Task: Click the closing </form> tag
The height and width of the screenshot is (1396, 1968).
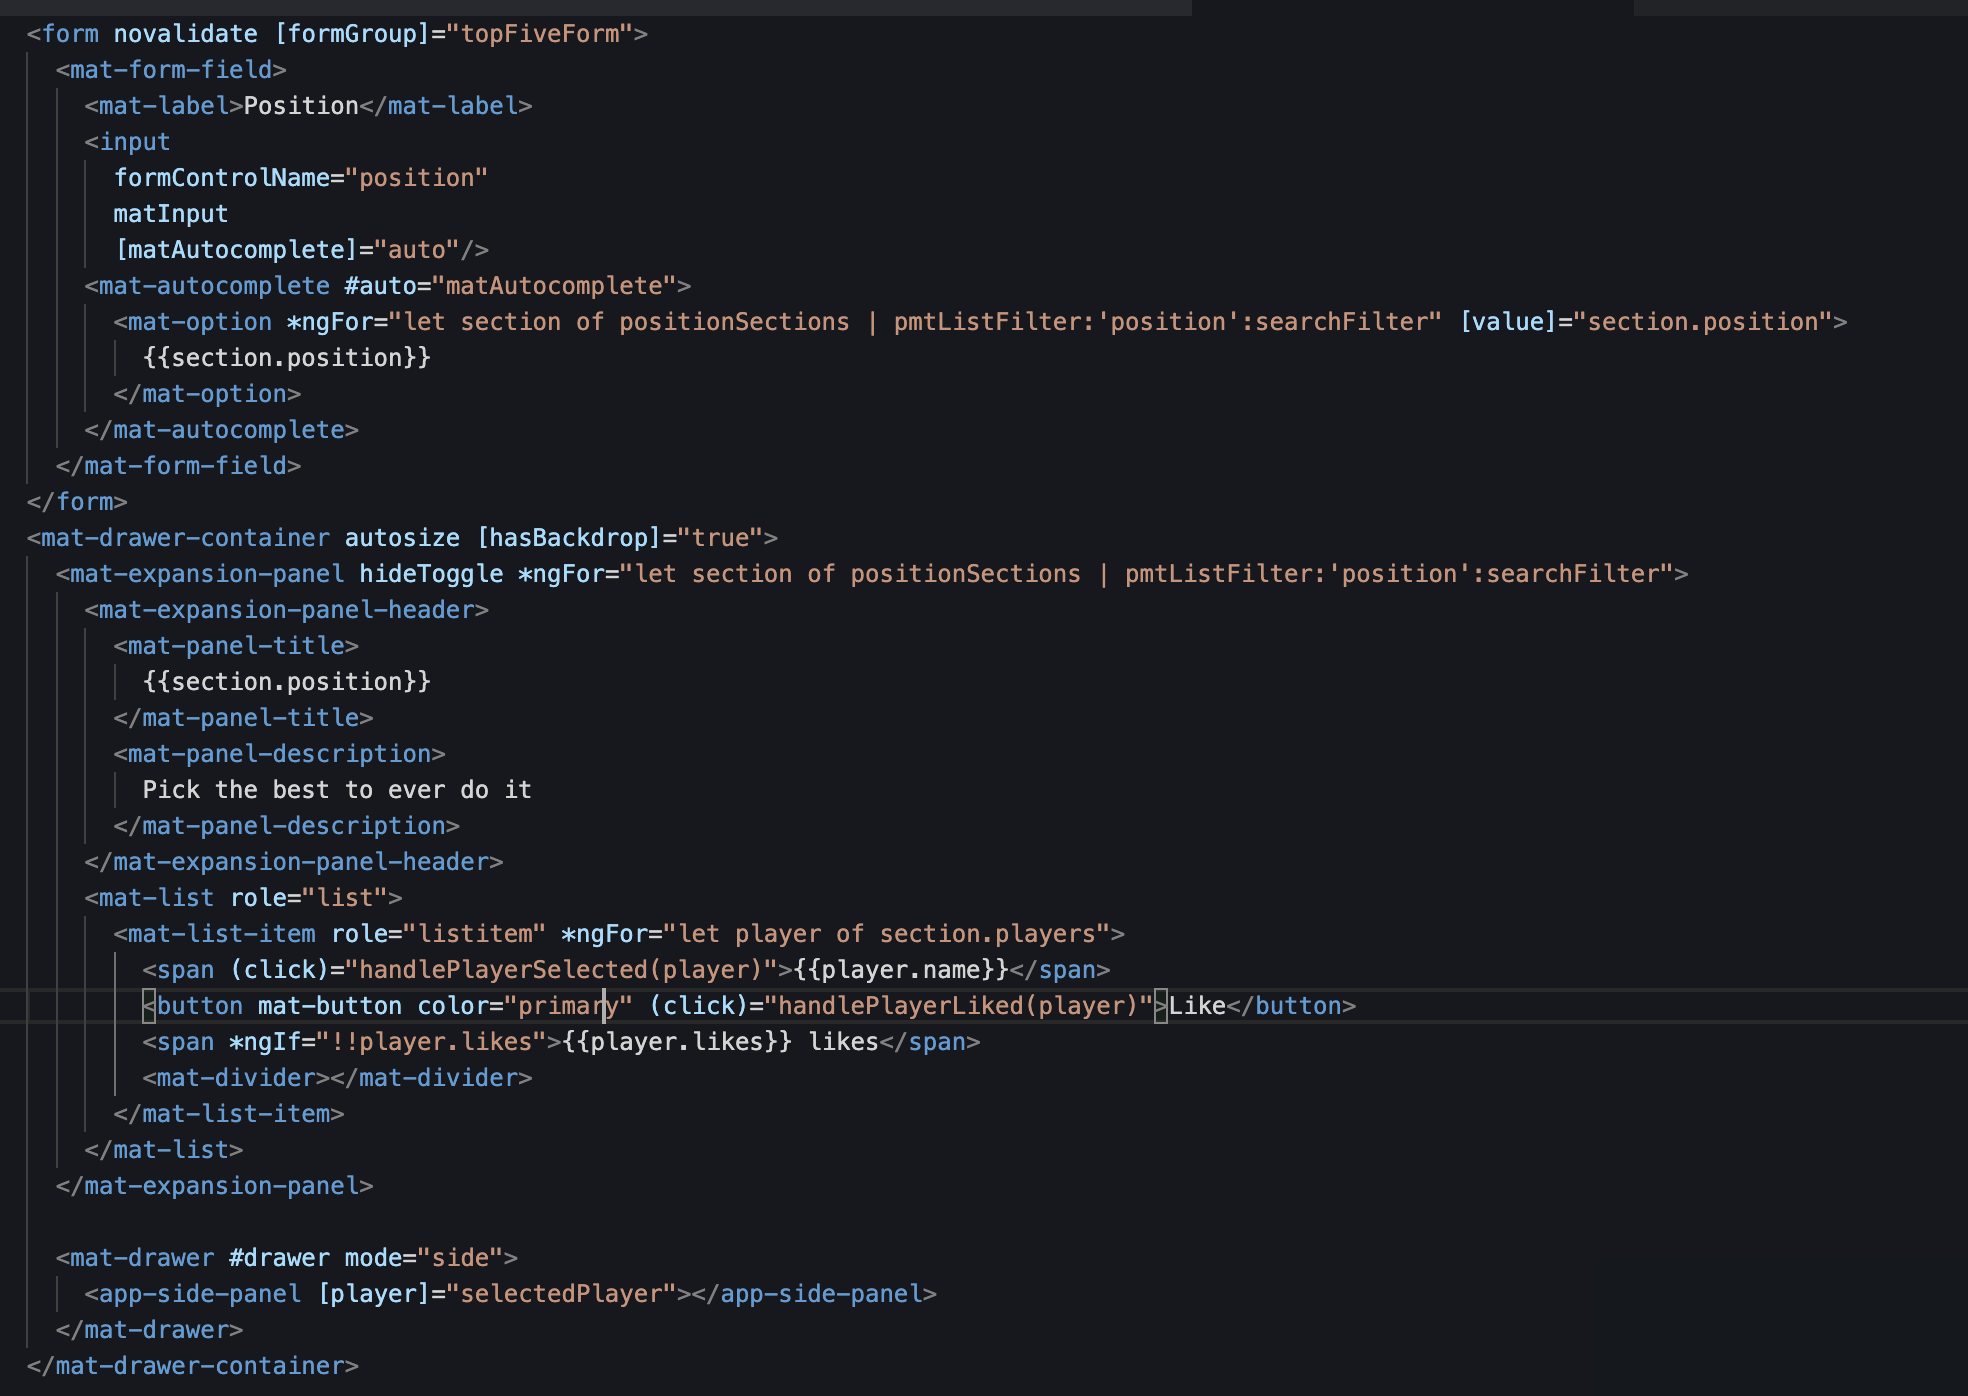Action: tap(77, 502)
